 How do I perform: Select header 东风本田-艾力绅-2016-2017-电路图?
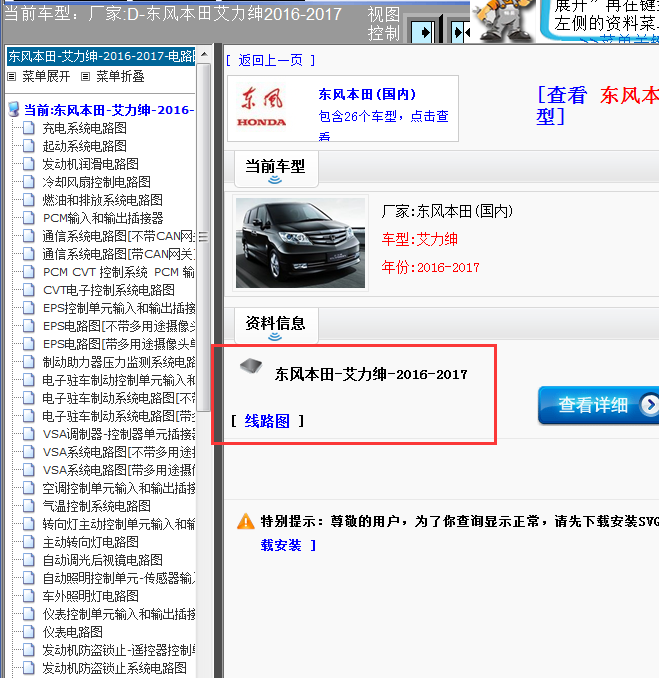102,56
